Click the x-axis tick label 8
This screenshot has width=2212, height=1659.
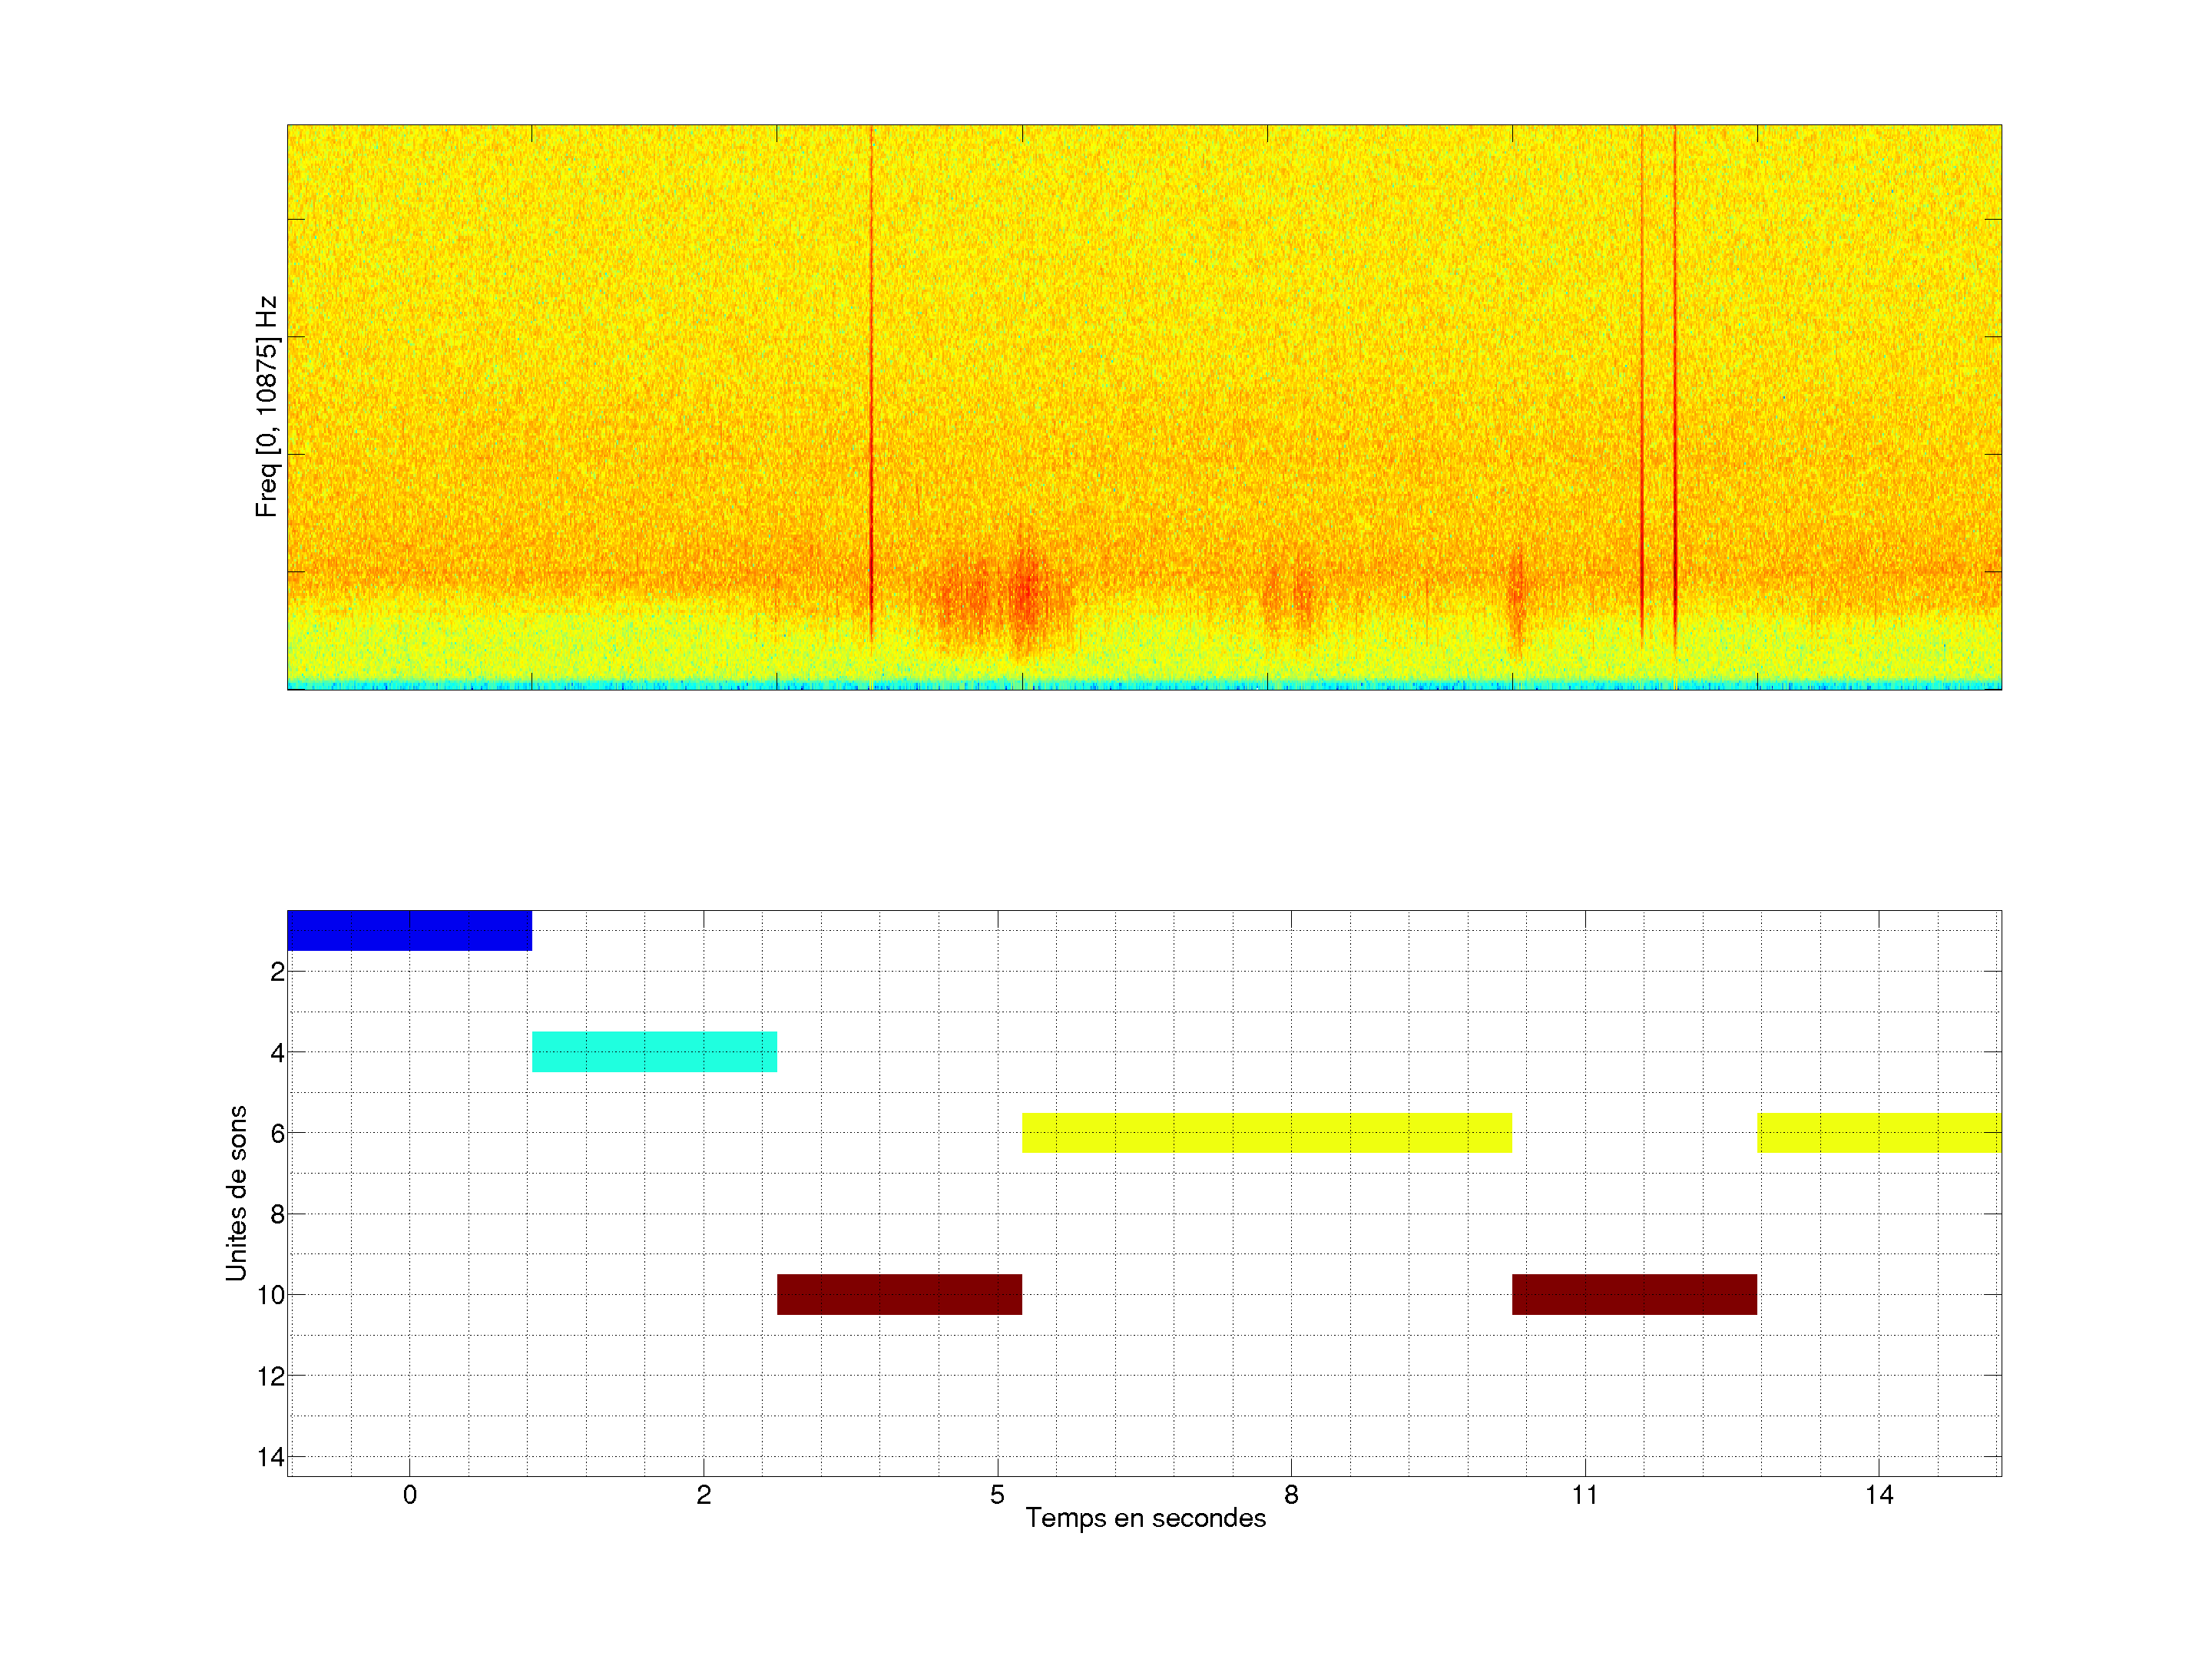pos(1291,1495)
